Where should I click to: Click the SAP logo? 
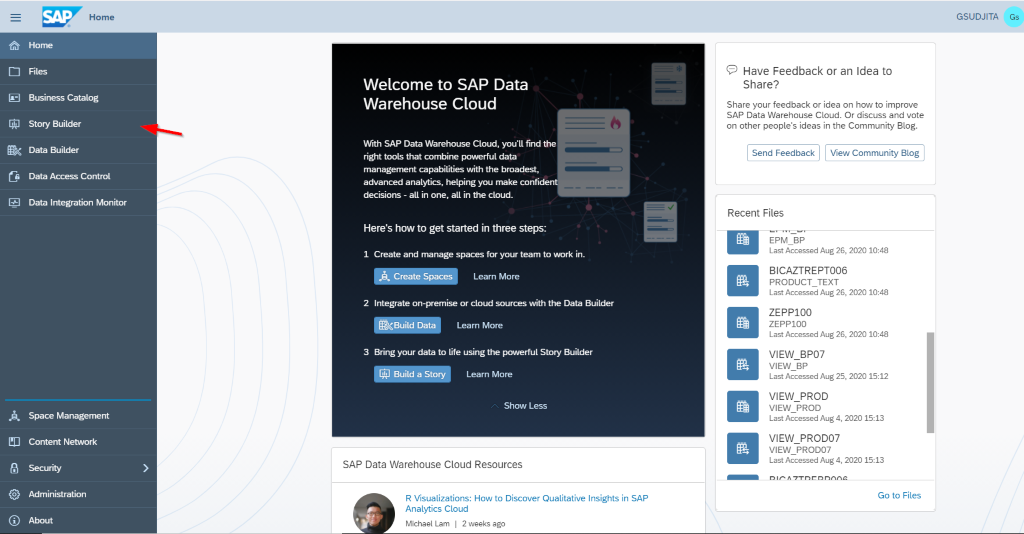(61, 16)
